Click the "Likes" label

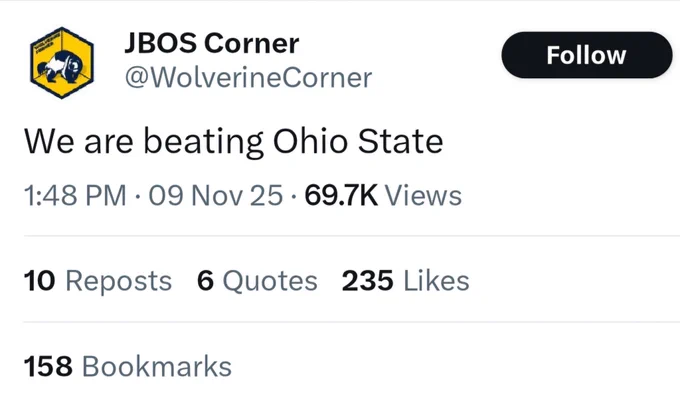click(436, 281)
